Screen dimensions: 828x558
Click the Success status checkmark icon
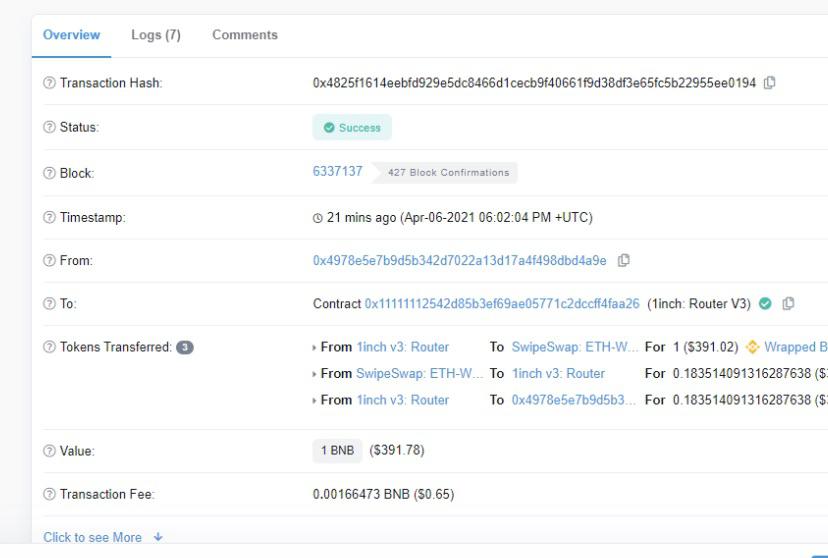click(329, 128)
